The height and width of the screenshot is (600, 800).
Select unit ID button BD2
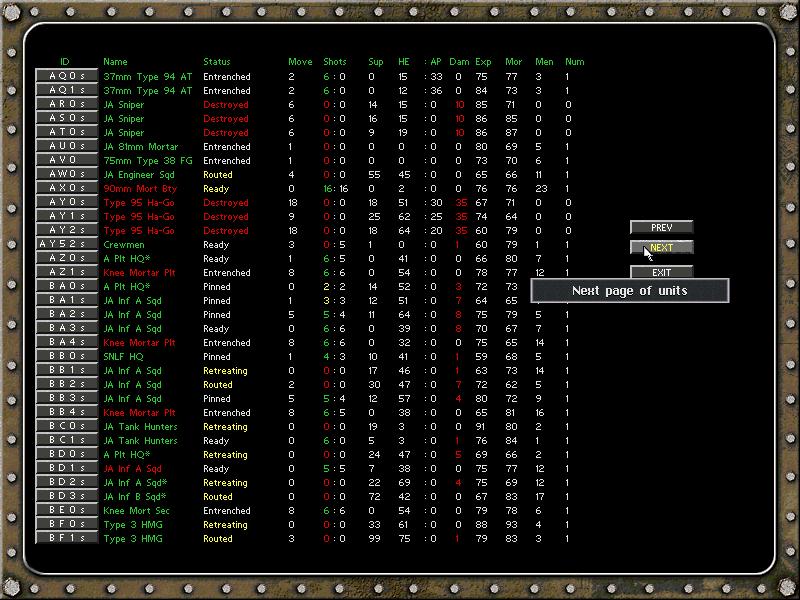pyautogui.click(x=67, y=482)
